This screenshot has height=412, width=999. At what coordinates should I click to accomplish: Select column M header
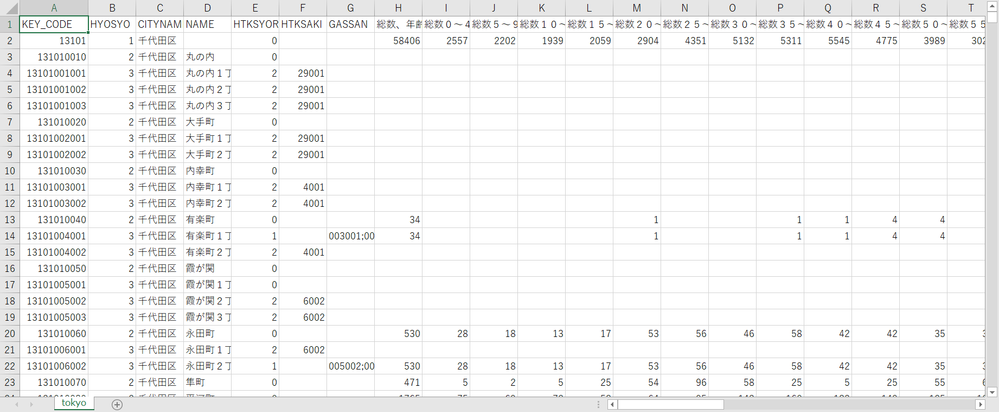637,8
